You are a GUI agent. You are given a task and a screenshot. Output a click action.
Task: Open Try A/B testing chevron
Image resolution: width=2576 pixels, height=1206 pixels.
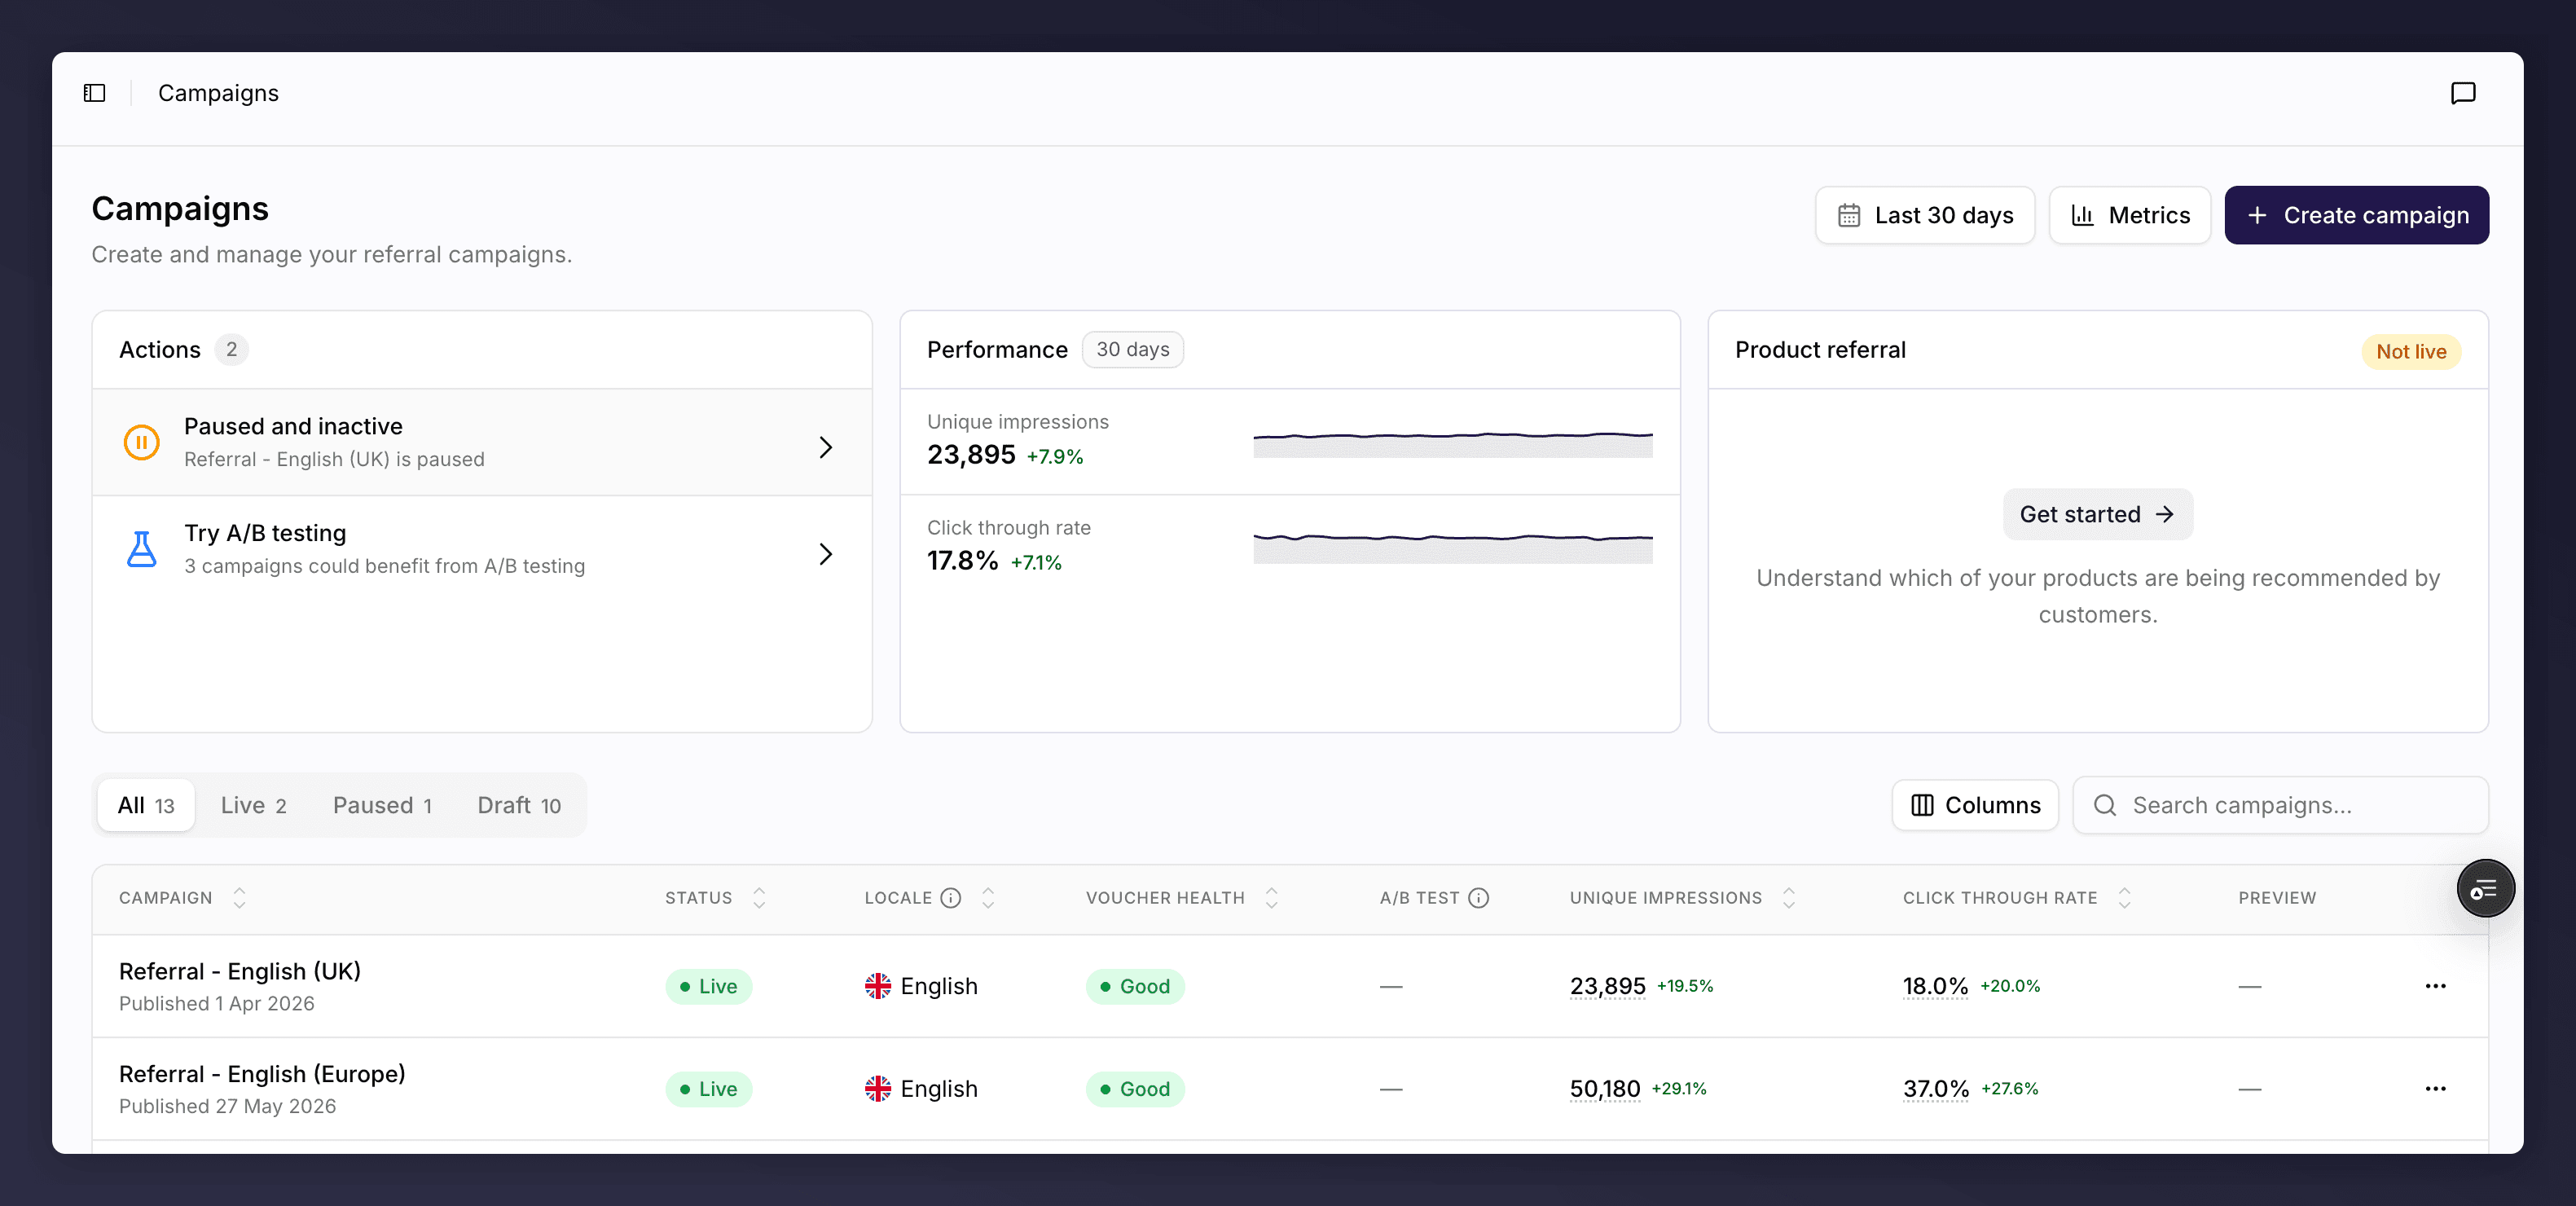point(826,554)
